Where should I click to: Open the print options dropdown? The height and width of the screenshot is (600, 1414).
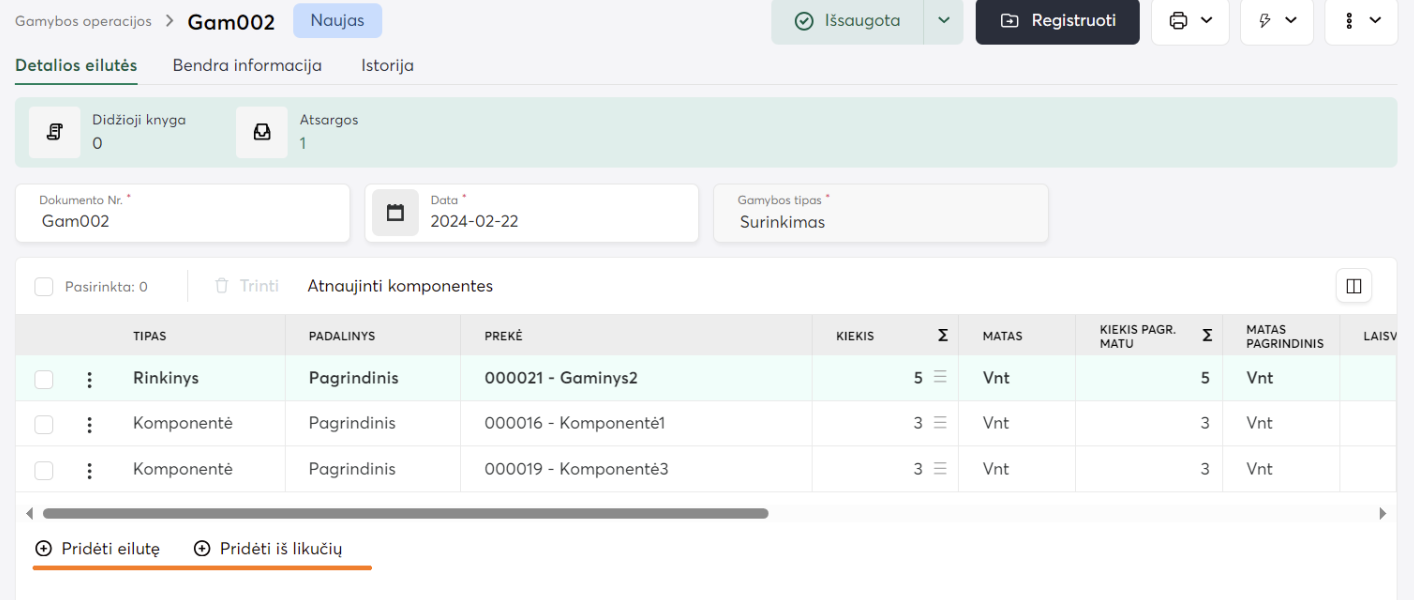(x=1190, y=21)
